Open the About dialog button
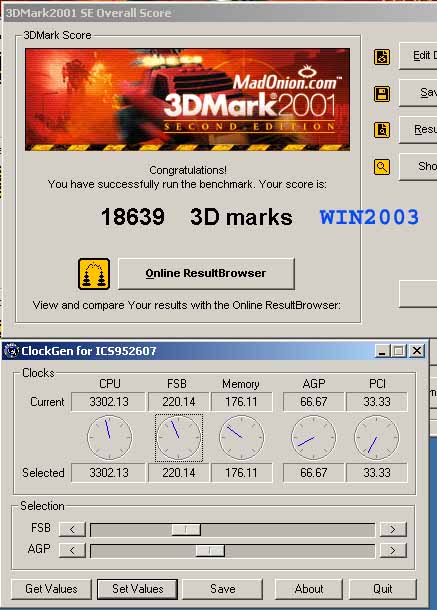This screenshot has width=437, height=610. pyautogui.click(x=309, y=589)
